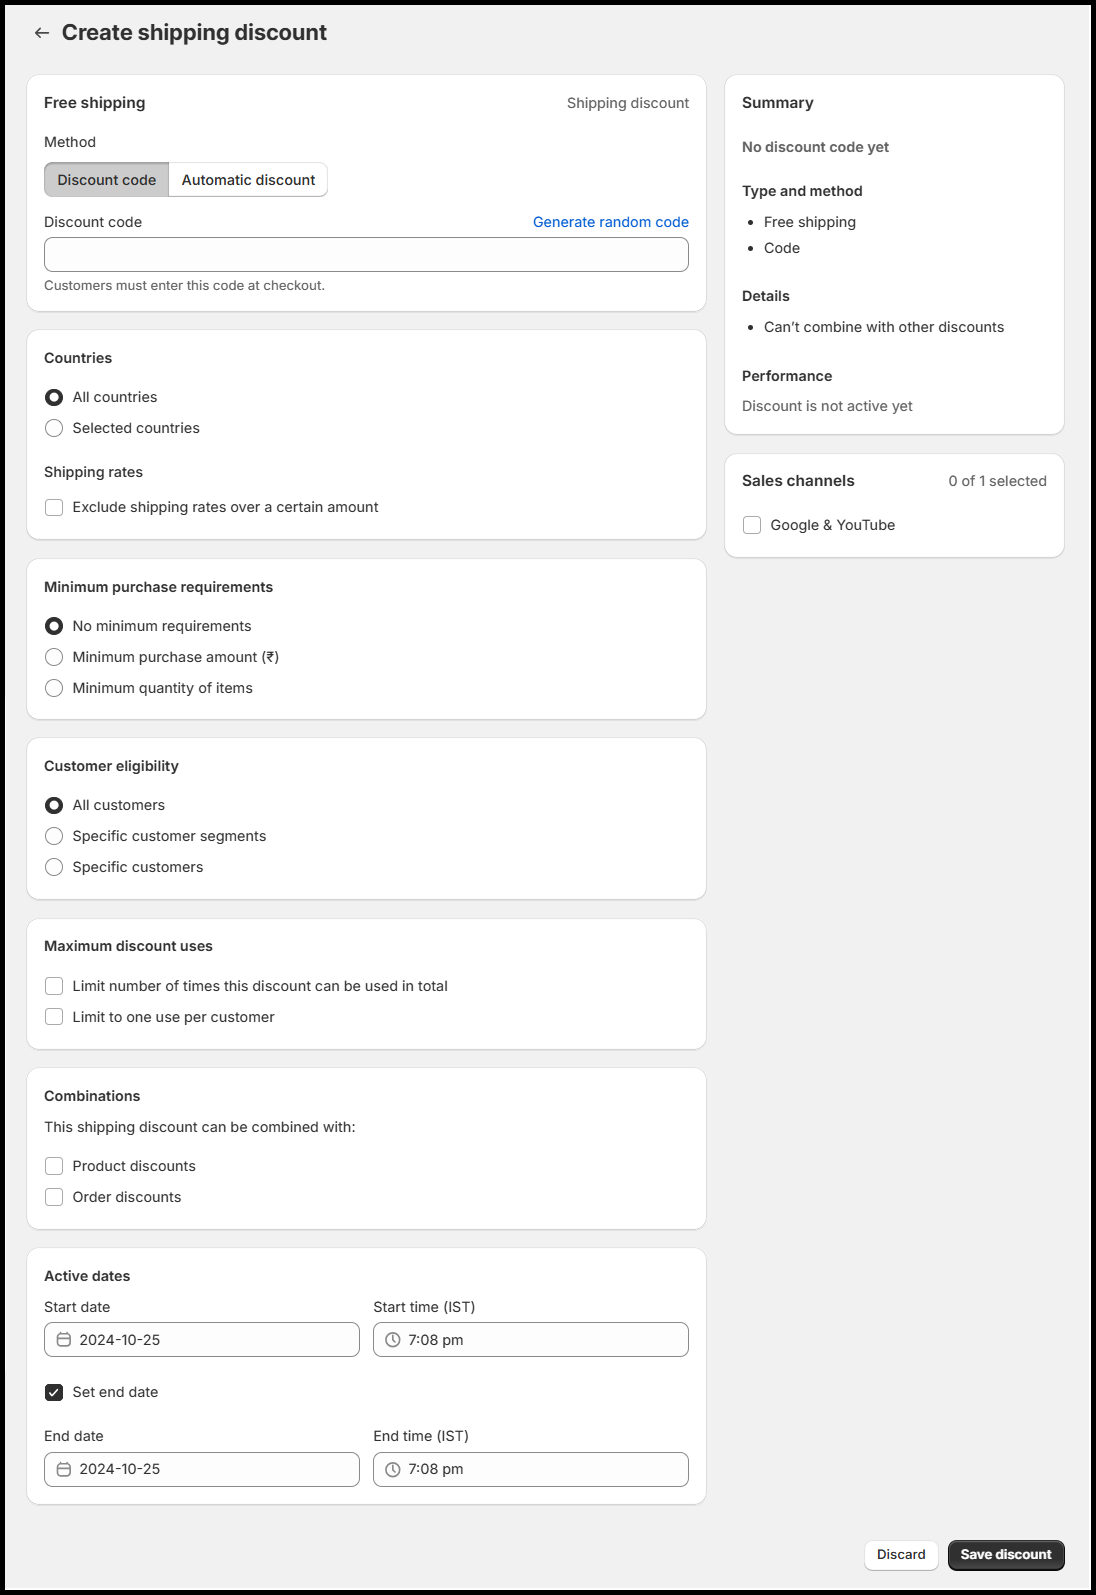
Task: Tick Limit to one use per customer
Action: [54, 1017]
